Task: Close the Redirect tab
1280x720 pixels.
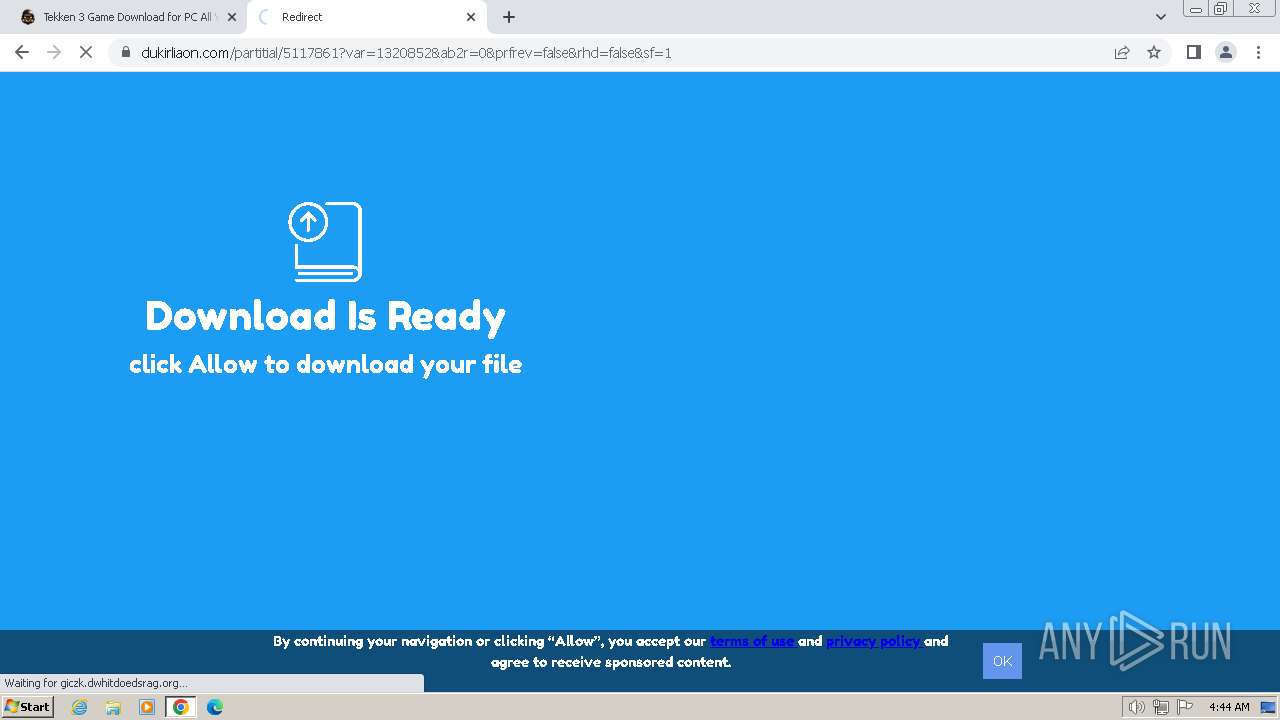Action: pyautogui.click(x=471, y=17)
